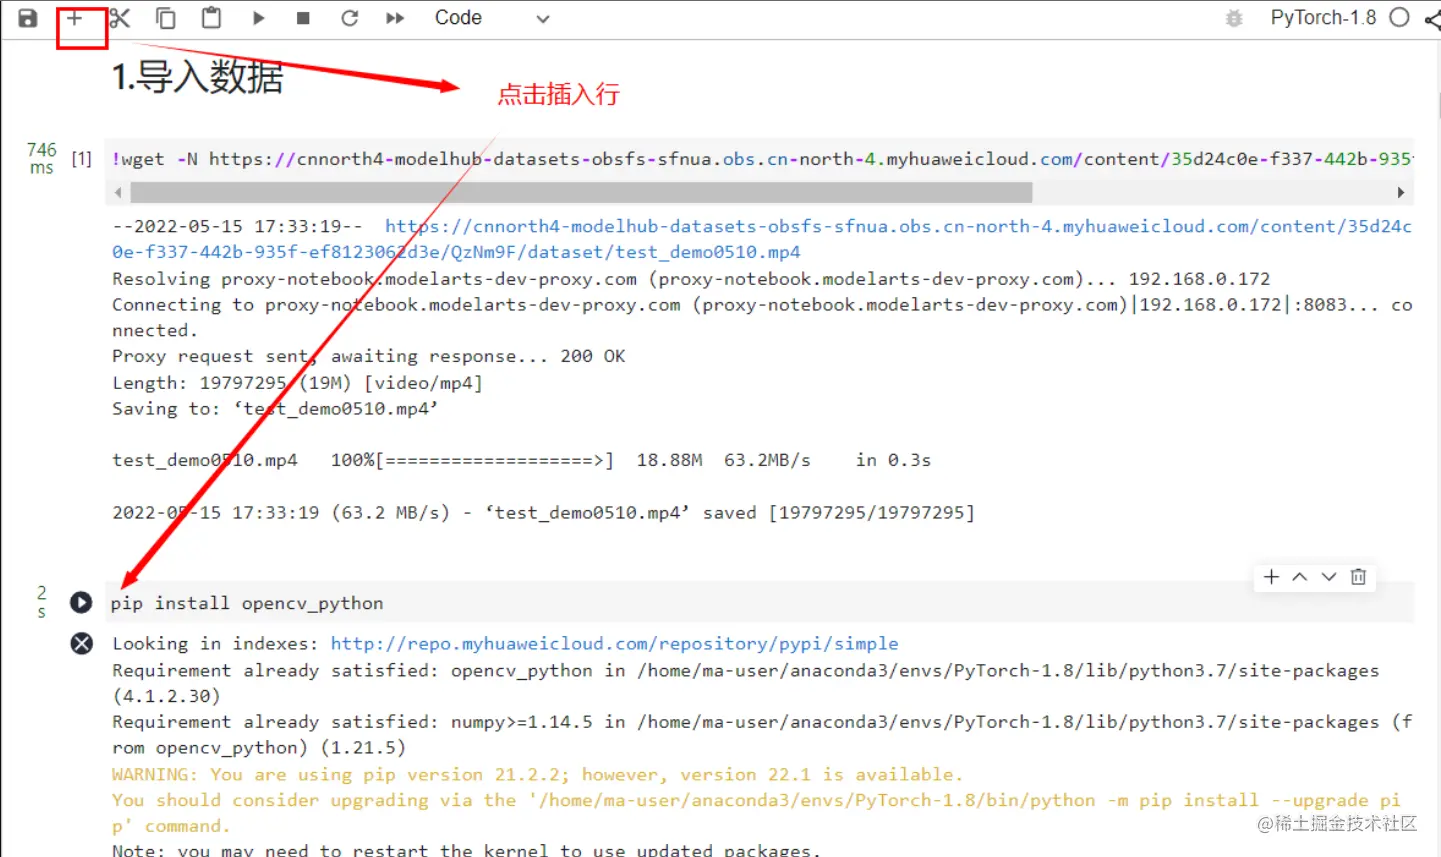Restart kernel and run all cells
Viewport: 1441px width, 857px height.
[395, 18]
